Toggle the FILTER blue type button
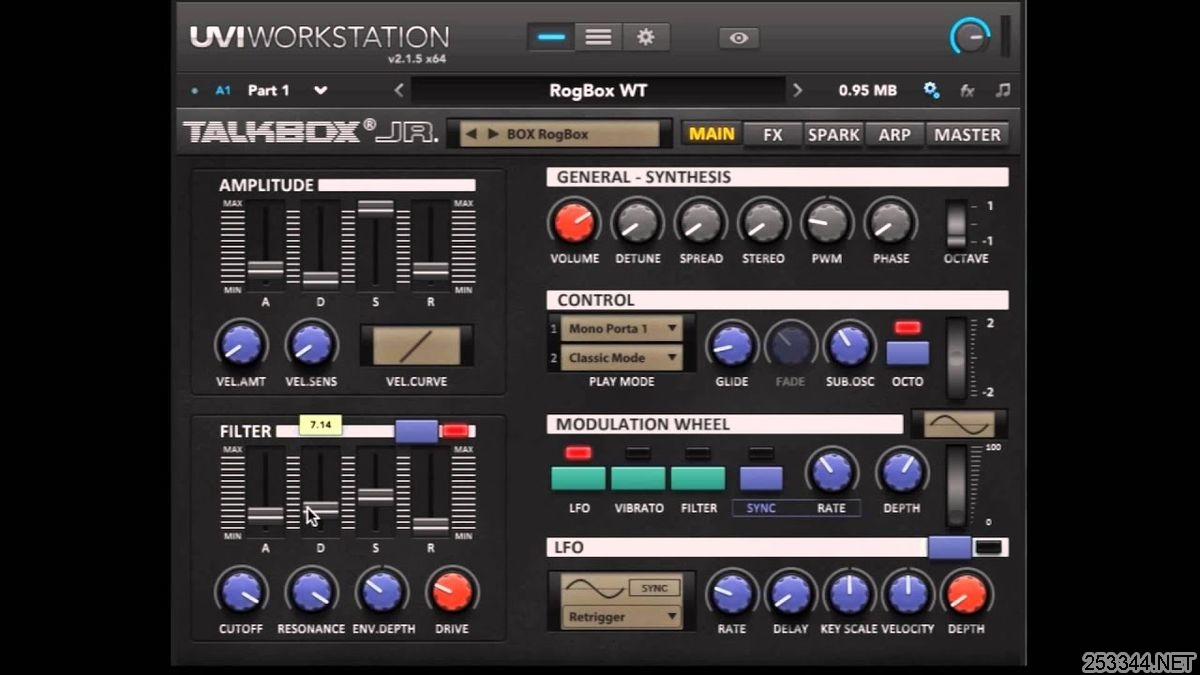 416,431
